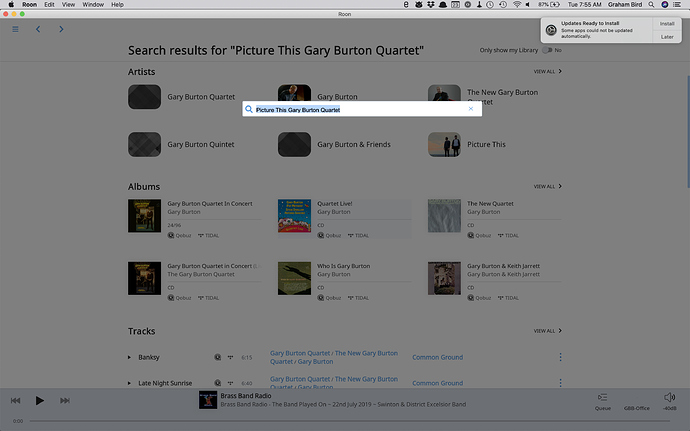Click the Qobuz badge under Gary Burton & Keith Jarrett
Screen dimensions: 690x431
coord(479,298)
